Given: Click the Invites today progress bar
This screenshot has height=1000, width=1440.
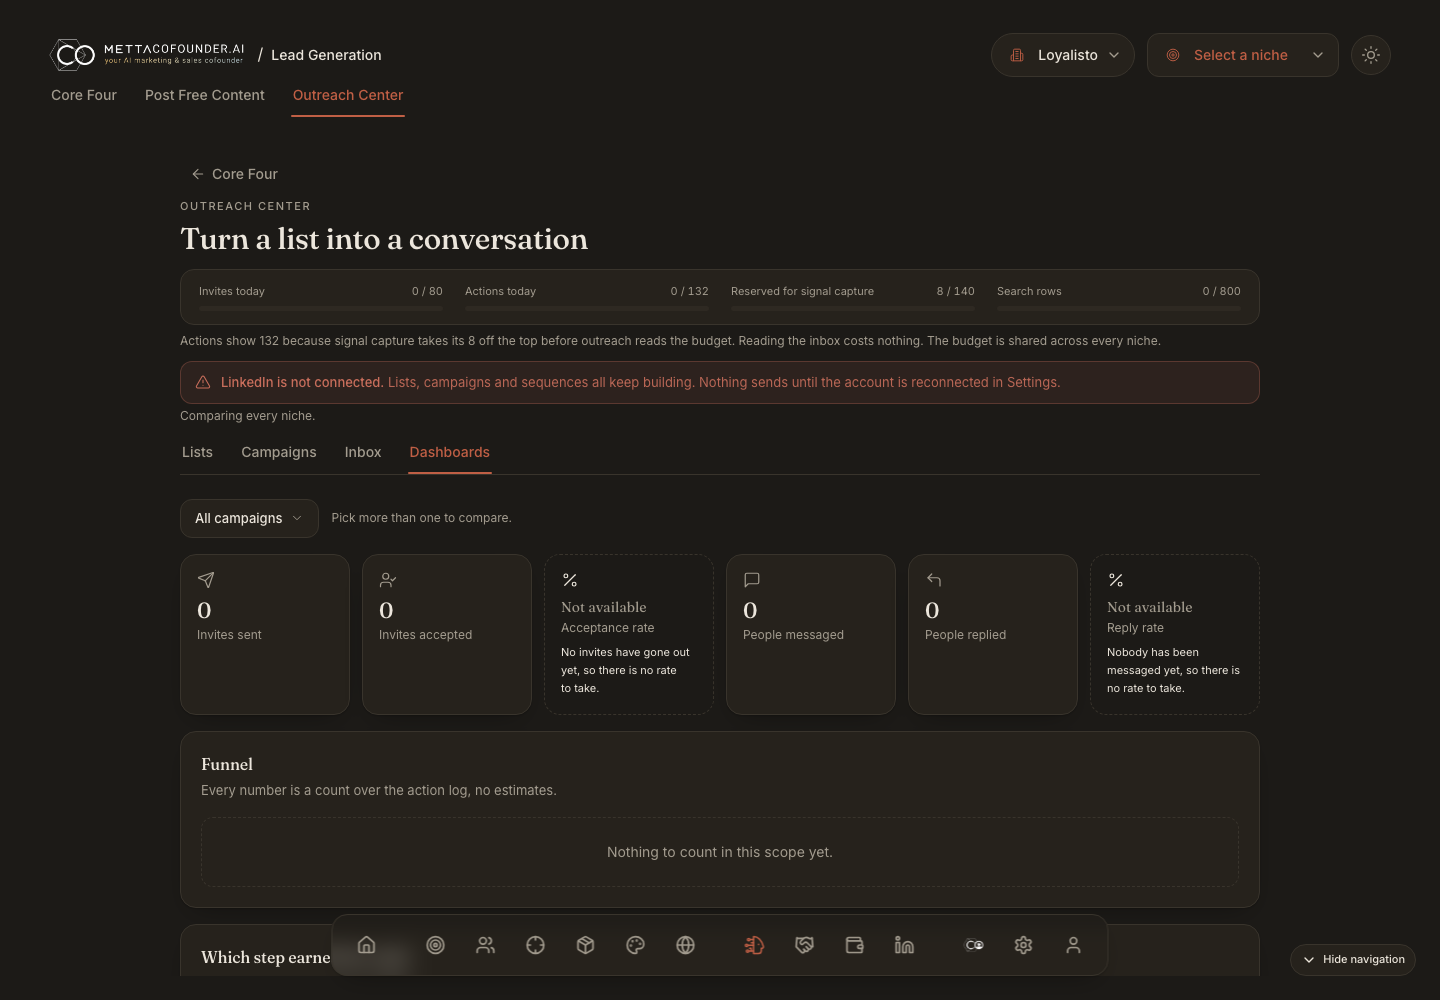Looking at the screenshot, I should coord(321,308).
